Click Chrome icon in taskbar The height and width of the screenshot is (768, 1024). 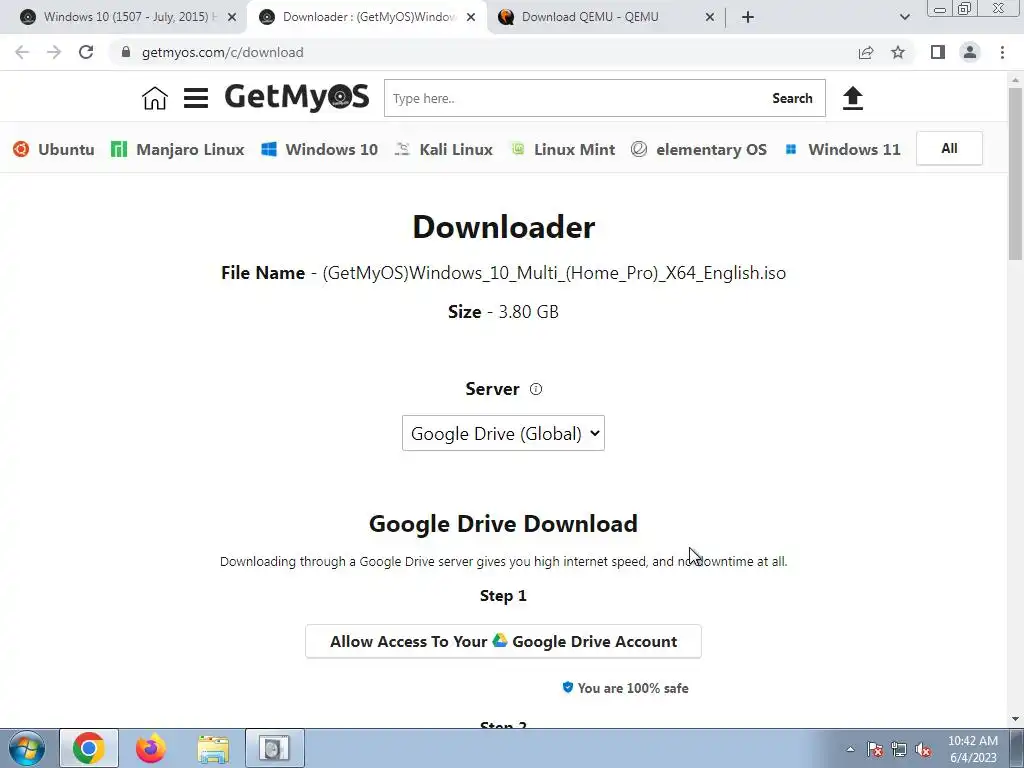pyautogui.click(x=89, y=748)
